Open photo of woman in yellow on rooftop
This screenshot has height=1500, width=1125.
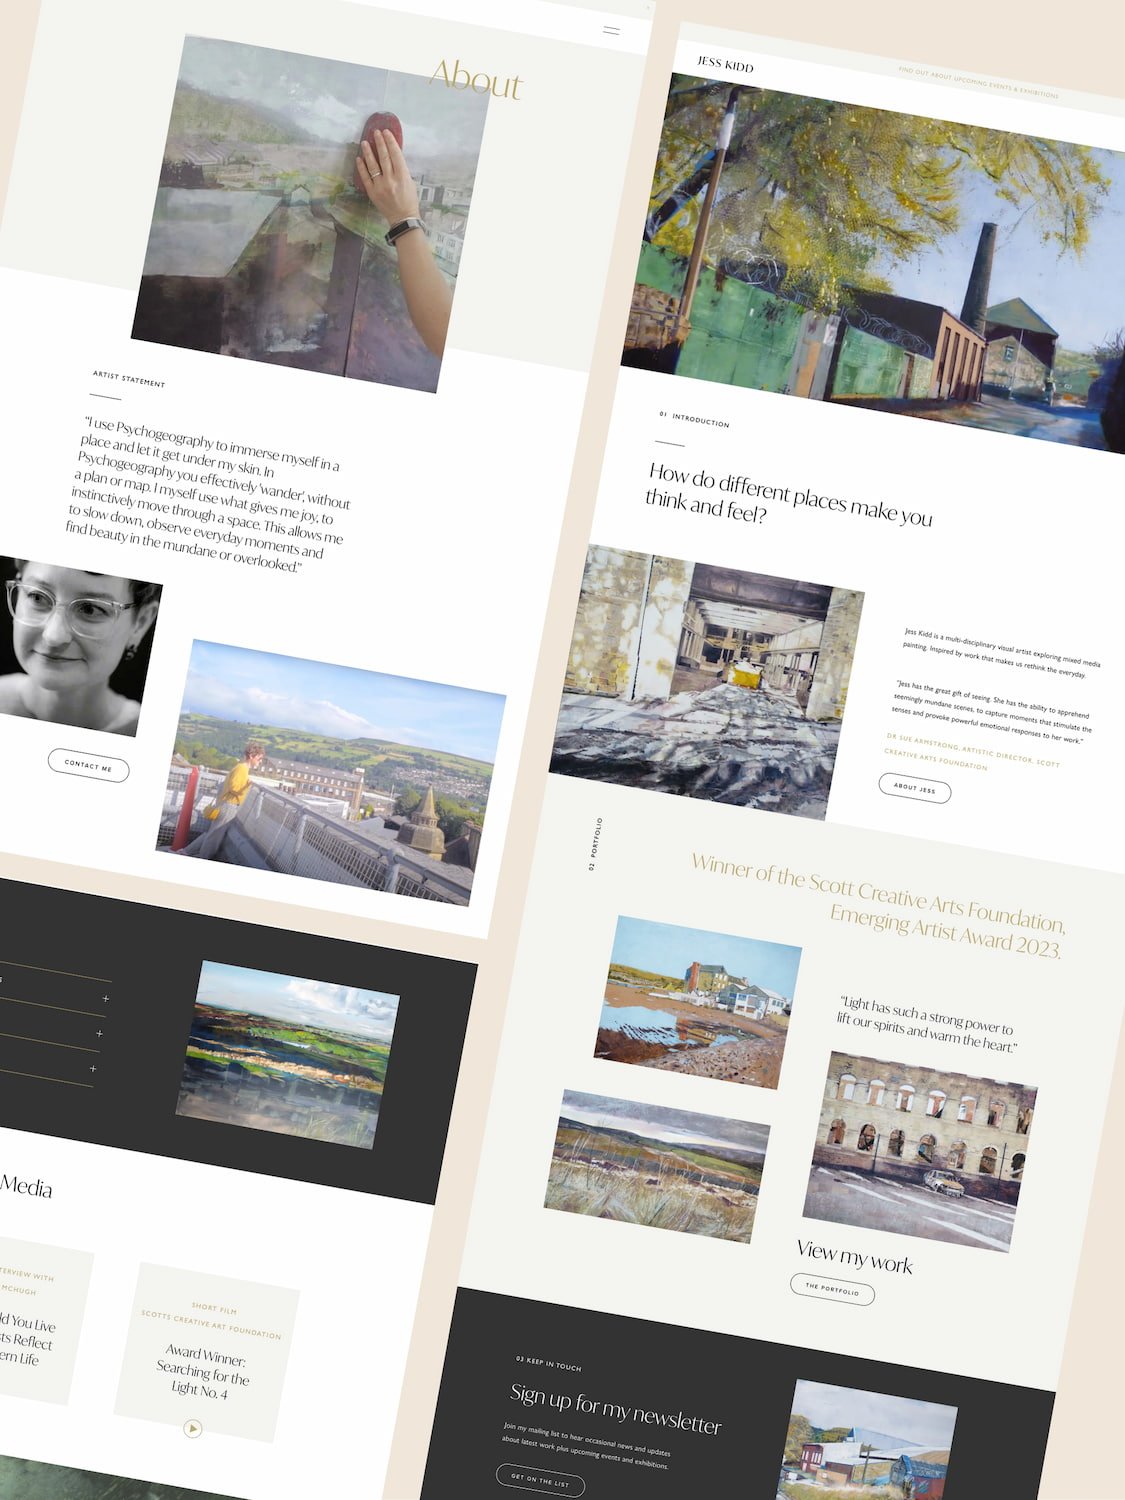[331, 772]
